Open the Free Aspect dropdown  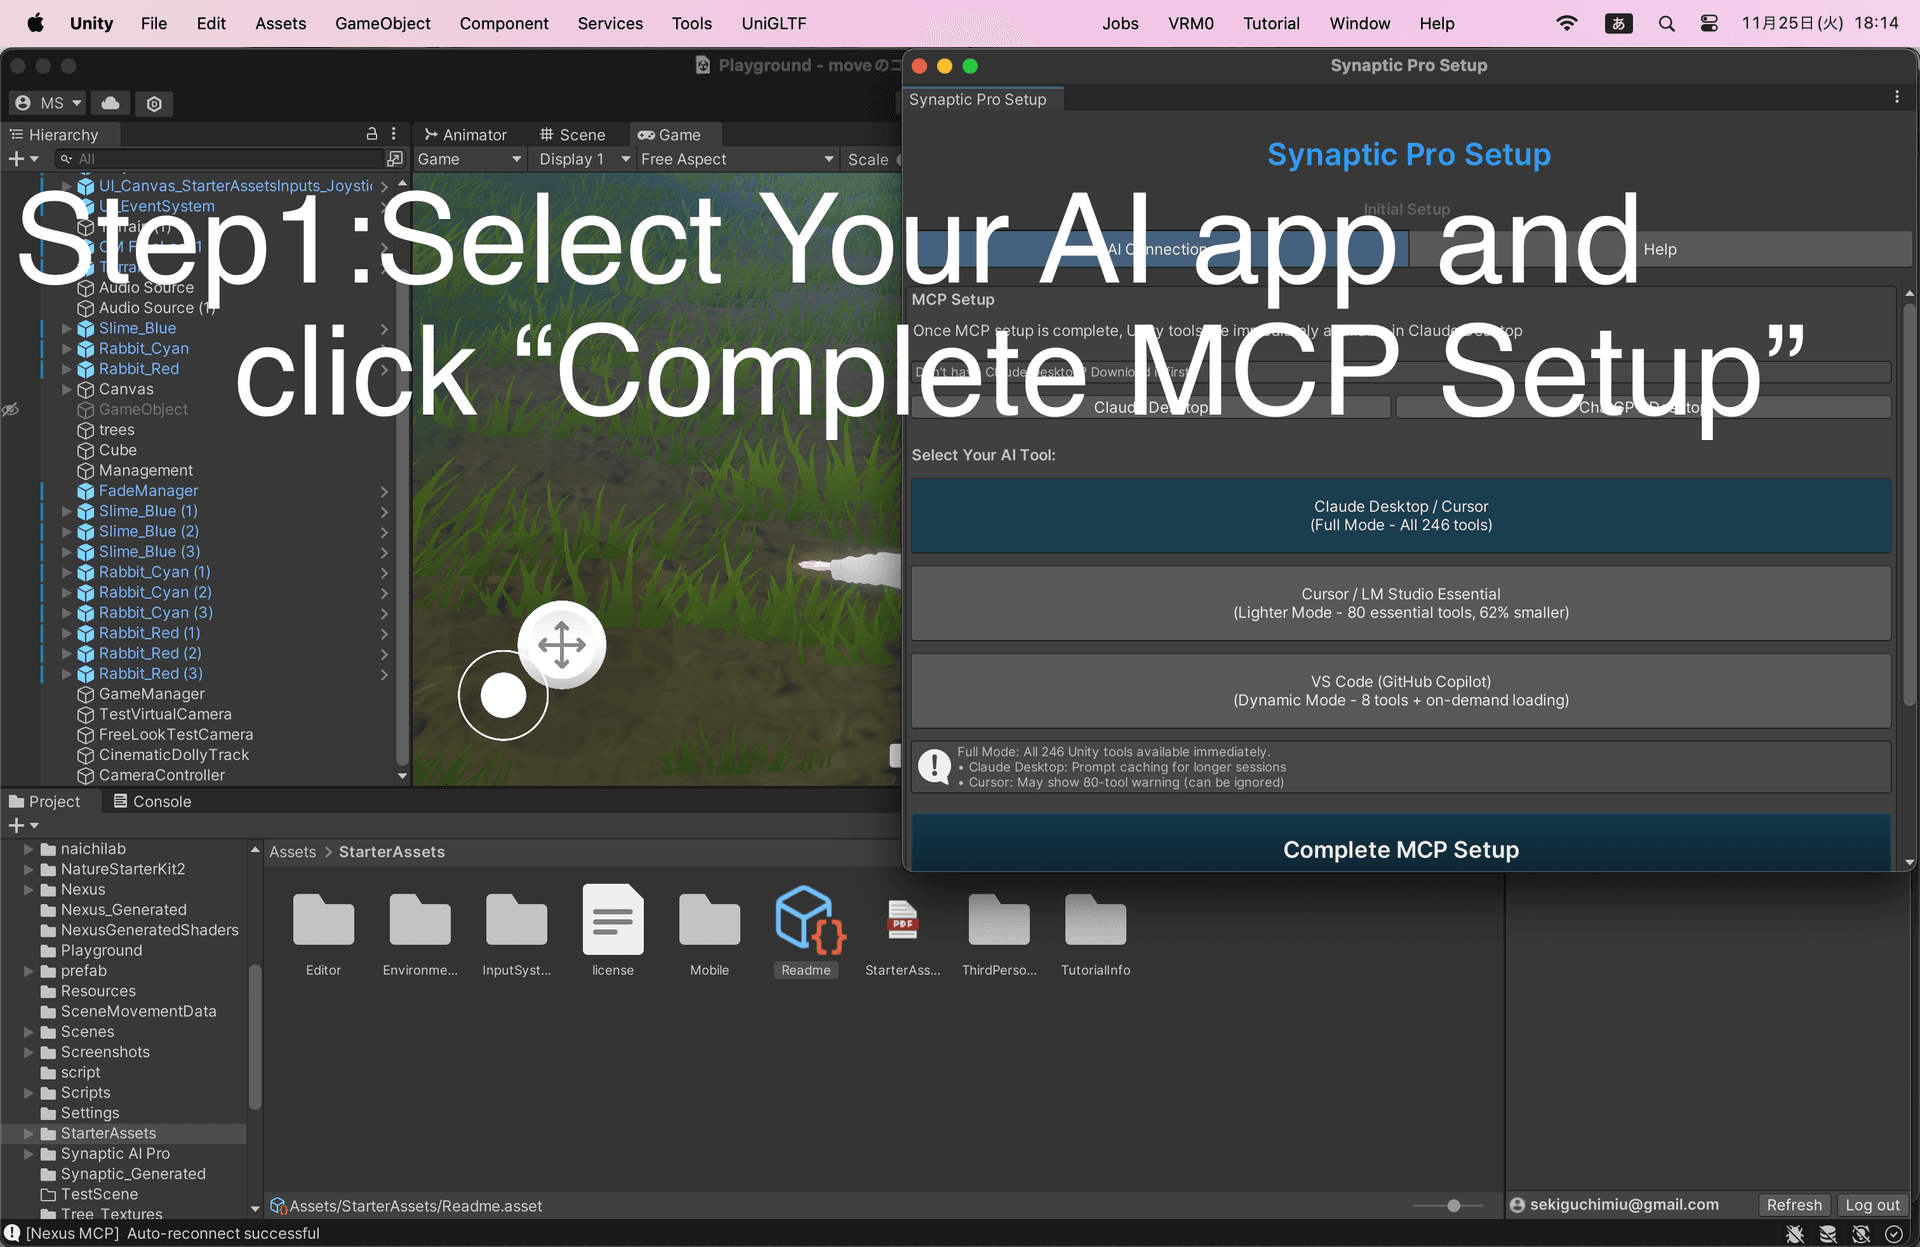737,158
